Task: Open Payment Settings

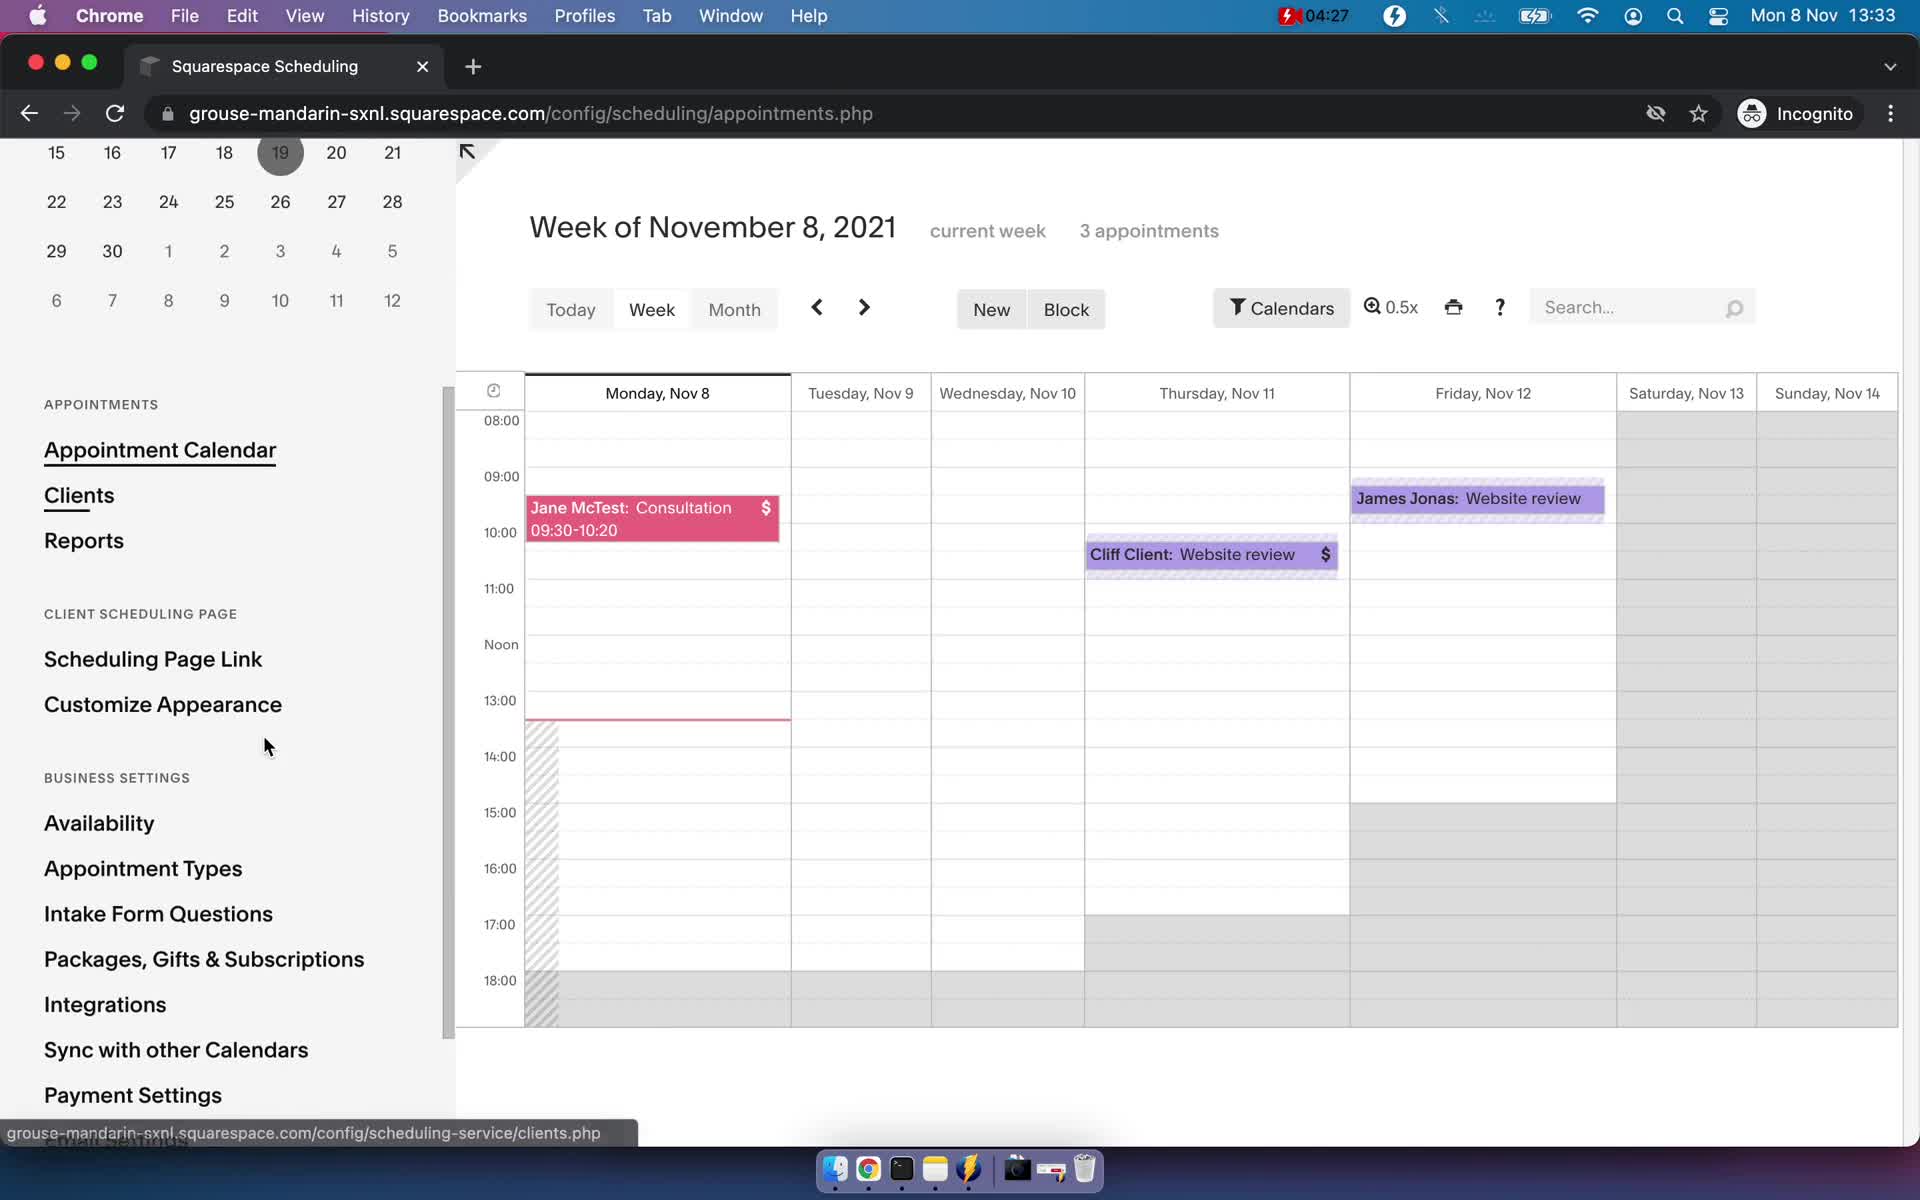Action: pos(133,1095)
